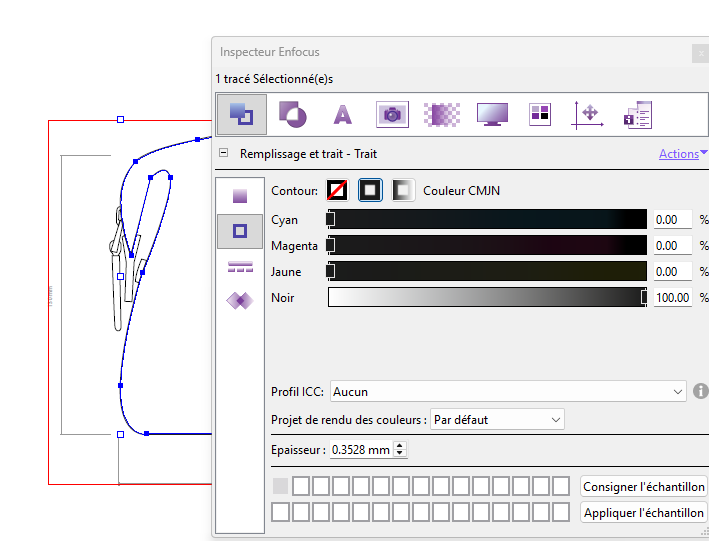
Task: Open the Text category with letter A
Action: click(342, 114)
